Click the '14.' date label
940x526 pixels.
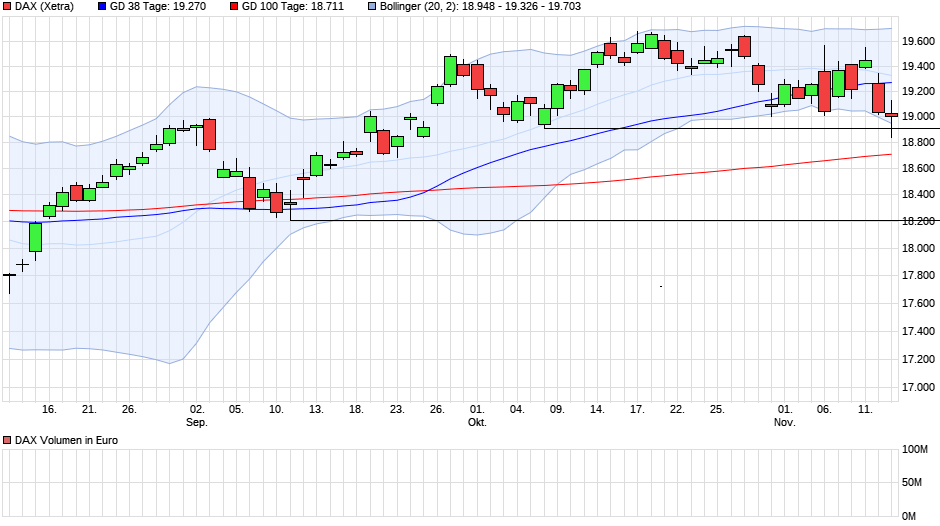click(x=597, y=409)
